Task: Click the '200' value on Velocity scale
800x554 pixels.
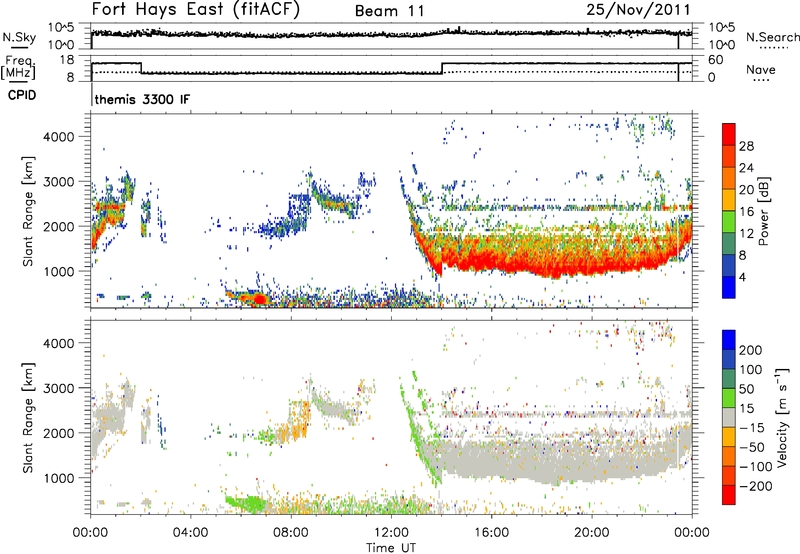Action: click(x=751, y=350)
